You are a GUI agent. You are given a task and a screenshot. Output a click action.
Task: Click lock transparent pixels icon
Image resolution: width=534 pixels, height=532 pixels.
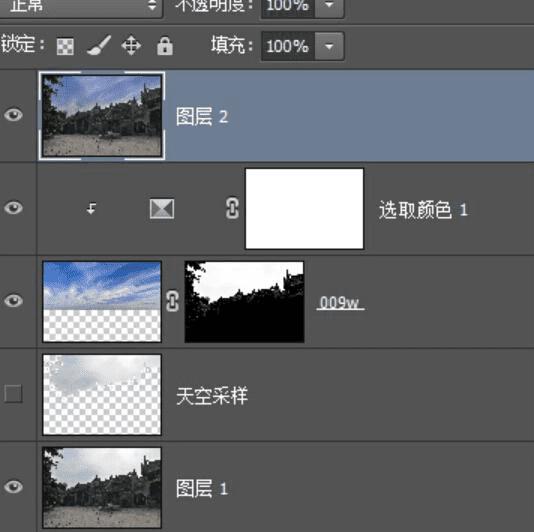[65, 46]
